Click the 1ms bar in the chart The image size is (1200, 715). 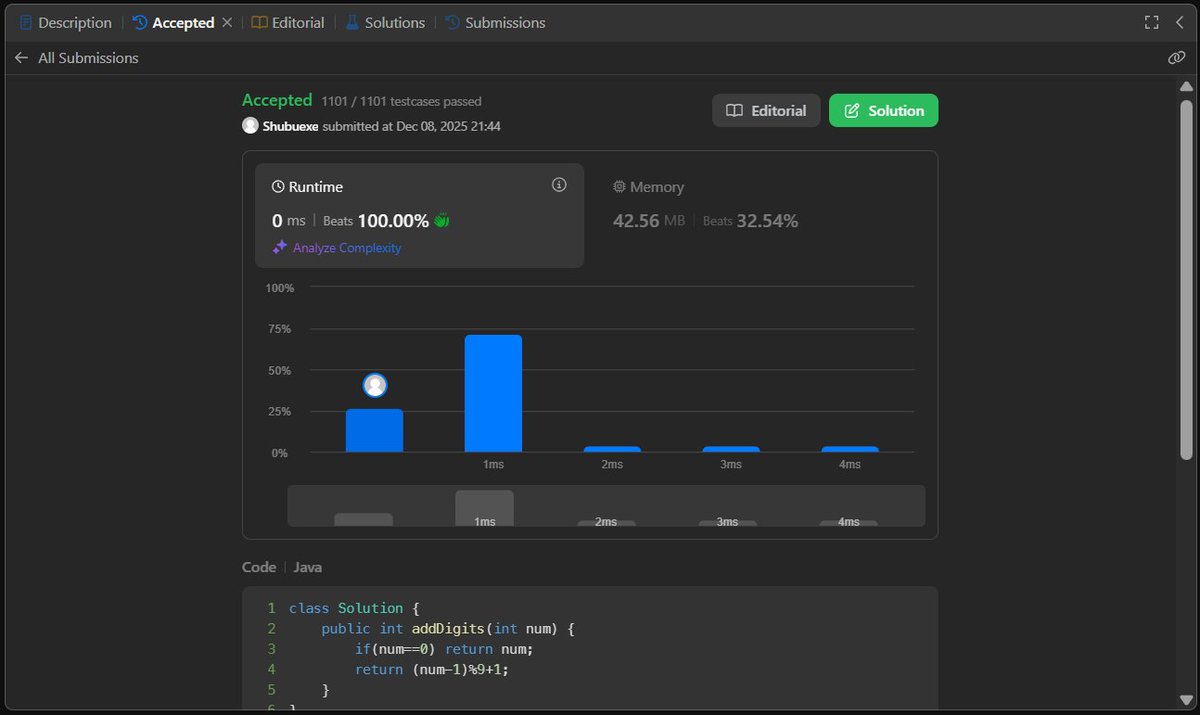[493, 393]
